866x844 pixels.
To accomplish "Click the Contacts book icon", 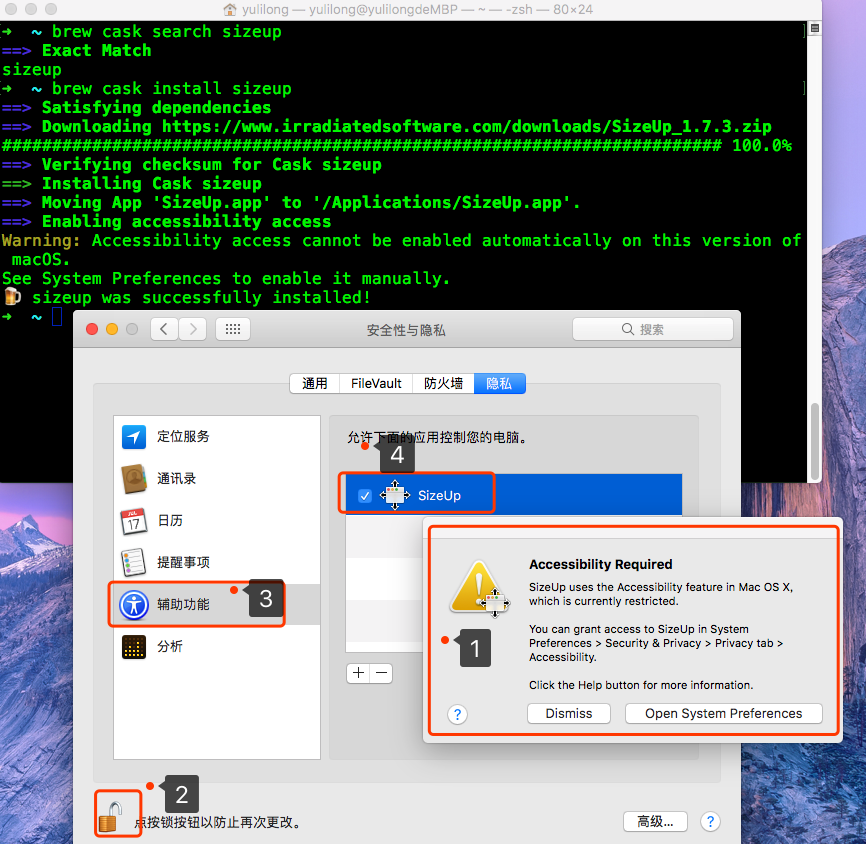I will point(134,478).
